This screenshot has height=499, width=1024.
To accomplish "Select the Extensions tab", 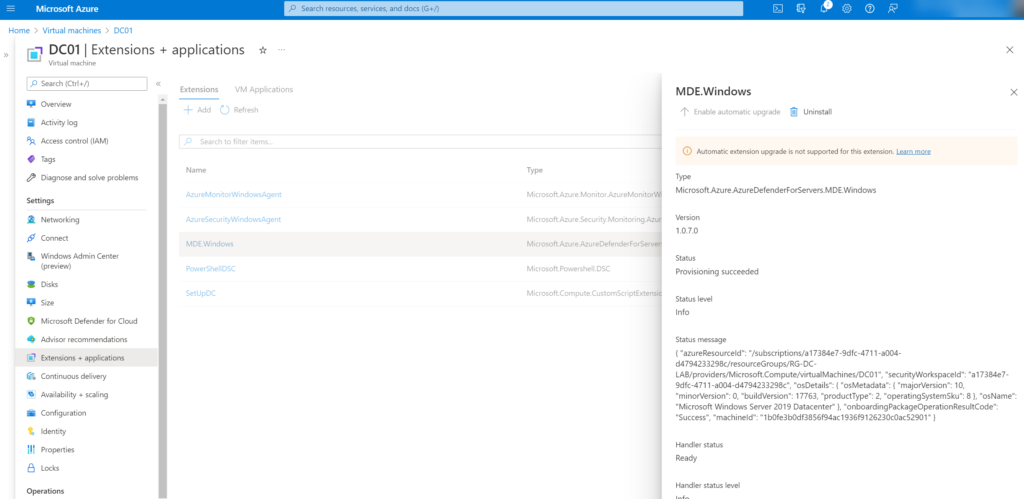I will 199,89.
